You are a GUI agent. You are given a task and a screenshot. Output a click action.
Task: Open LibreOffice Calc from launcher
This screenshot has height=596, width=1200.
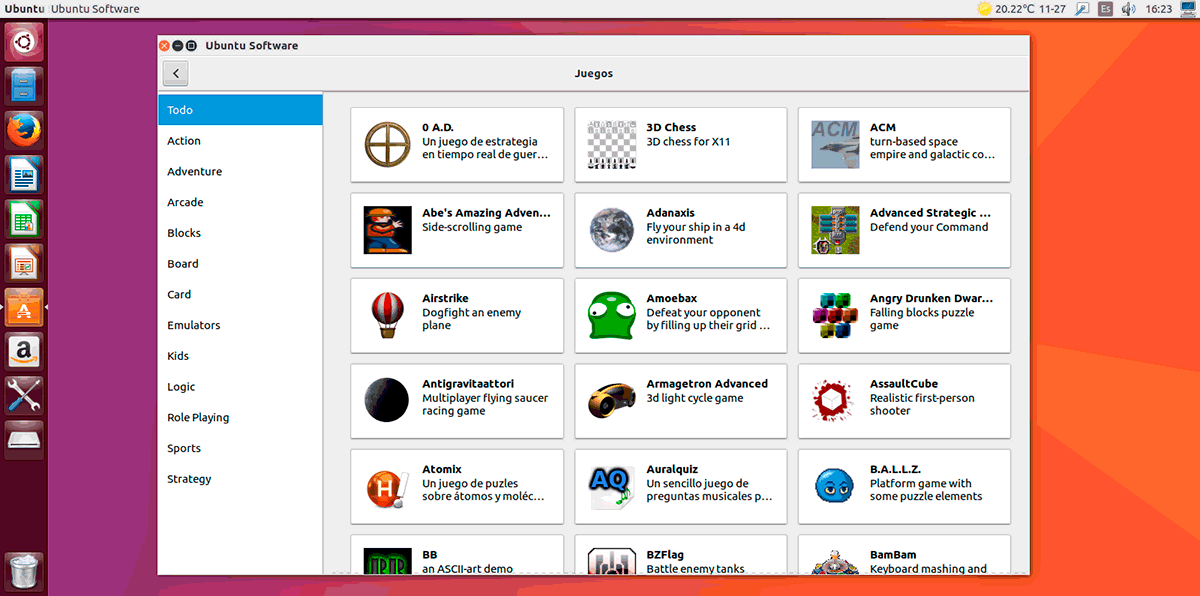click(x=24, y=219)
